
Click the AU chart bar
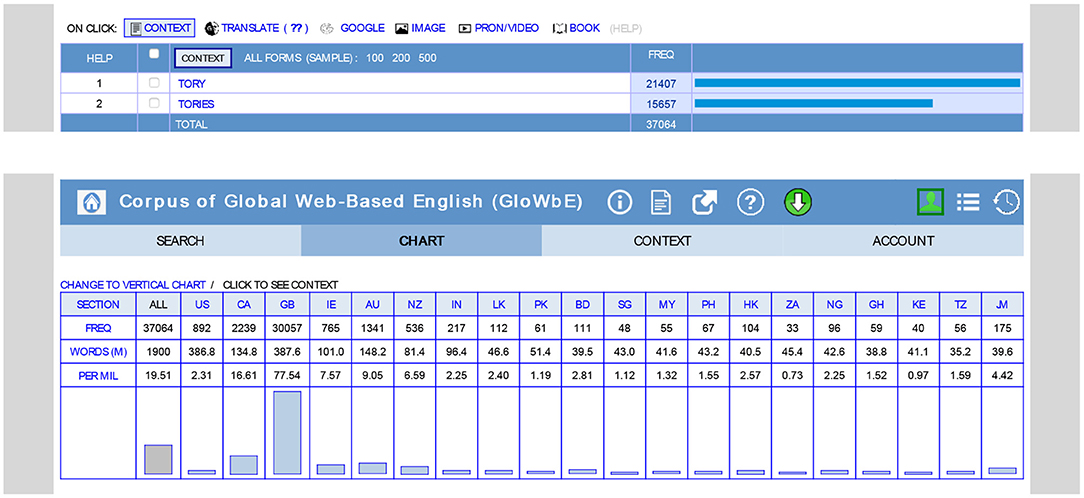coord(373,468)
